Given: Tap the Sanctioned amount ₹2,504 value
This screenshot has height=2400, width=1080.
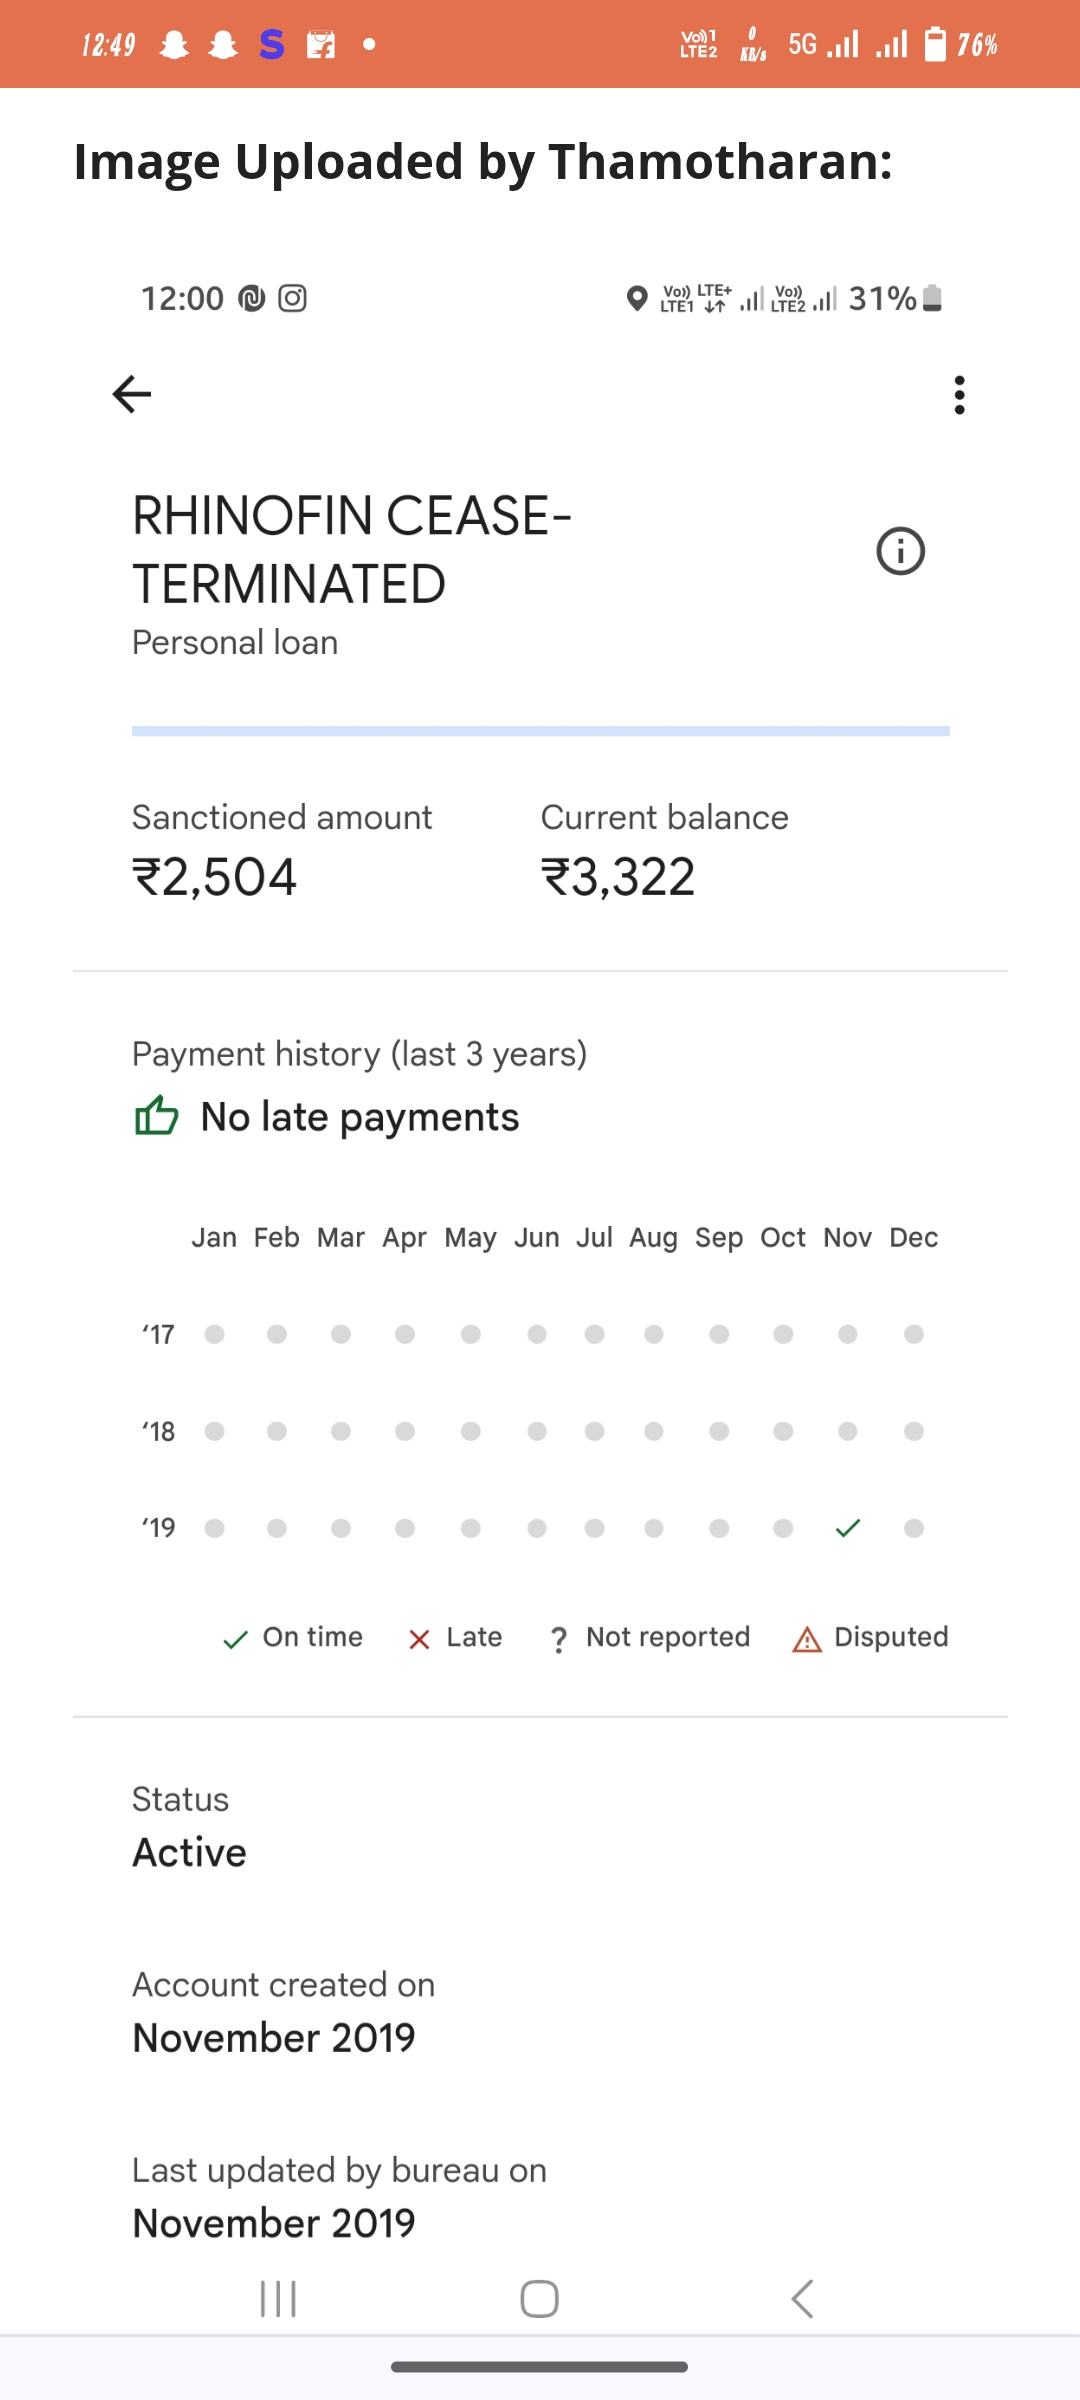Looking at the screenshot, I should 215,877.
